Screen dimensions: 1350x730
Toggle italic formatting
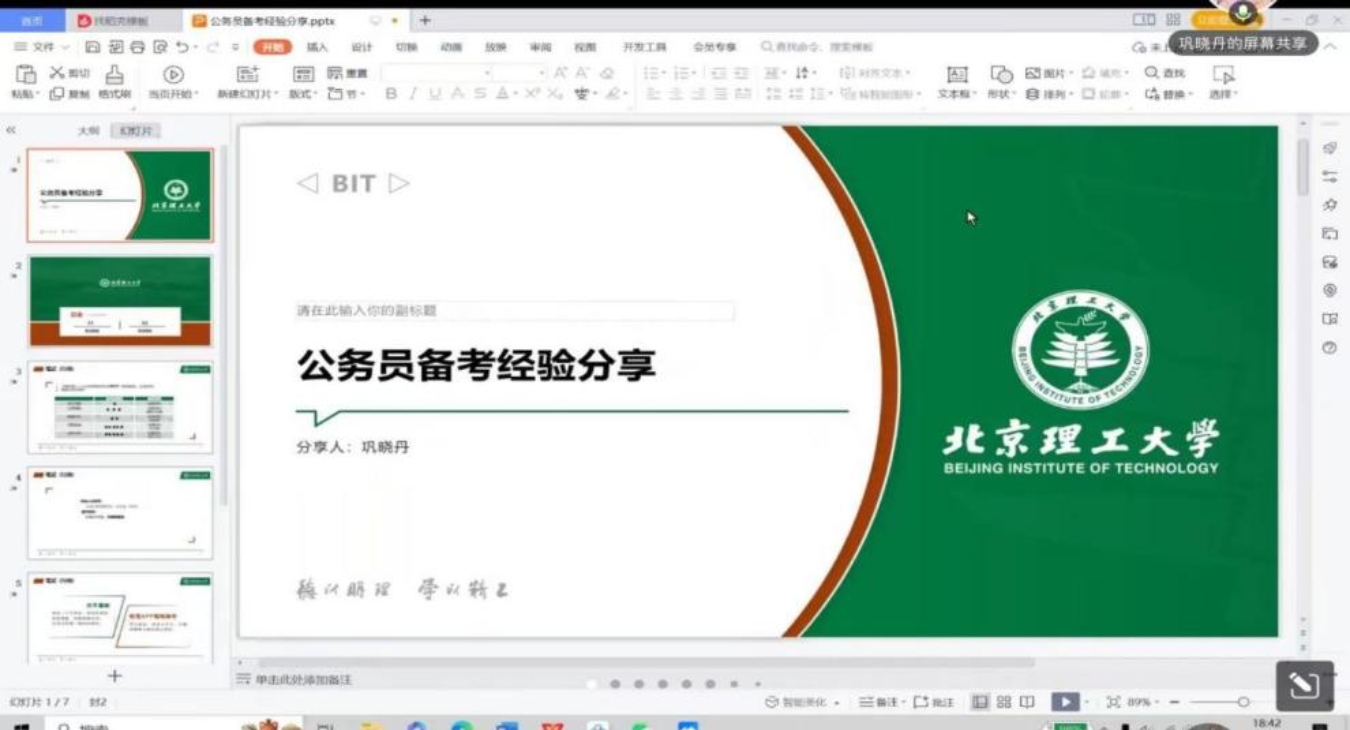point(412,94)
